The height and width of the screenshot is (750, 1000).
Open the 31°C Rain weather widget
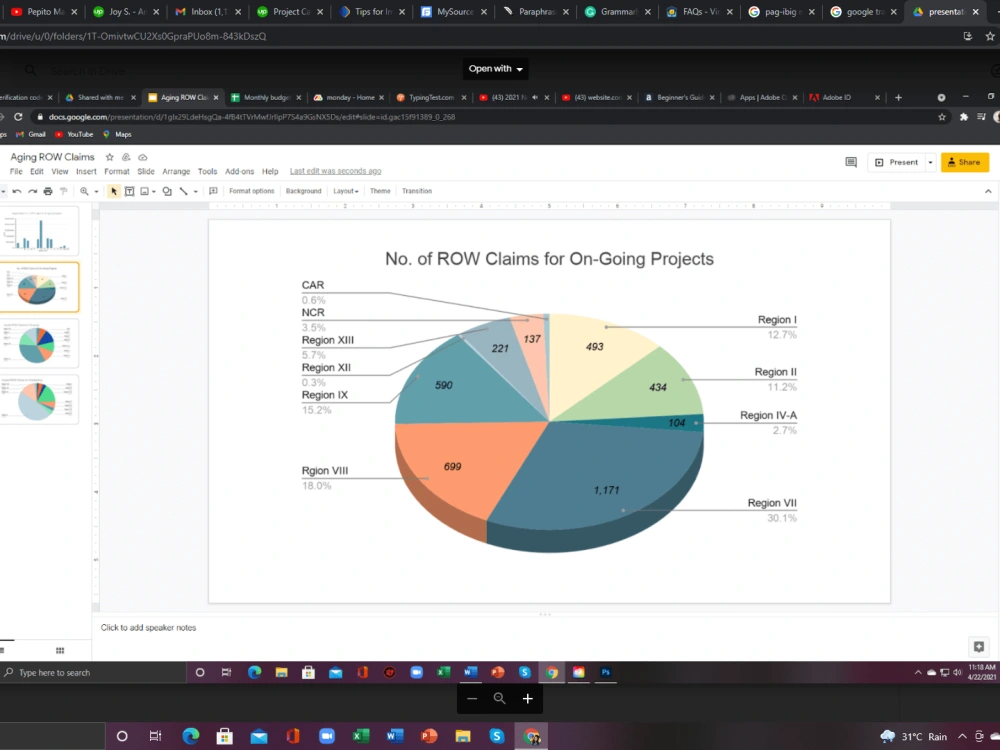913,737
